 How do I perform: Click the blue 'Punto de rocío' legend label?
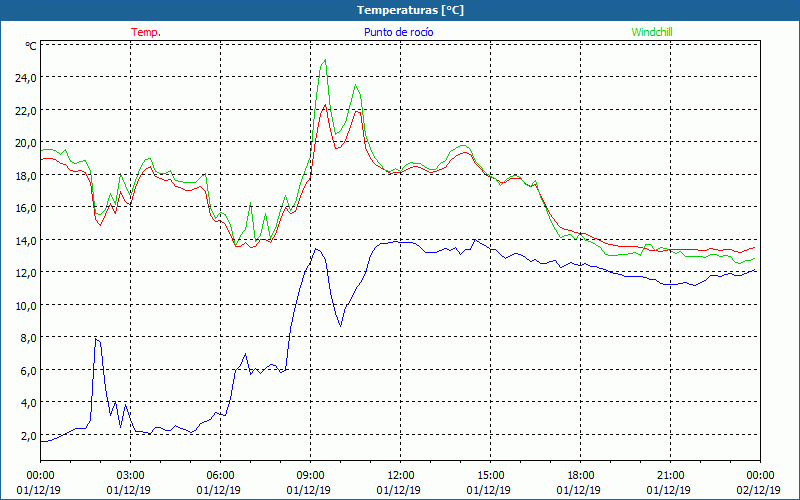click(x=398, y=32)
